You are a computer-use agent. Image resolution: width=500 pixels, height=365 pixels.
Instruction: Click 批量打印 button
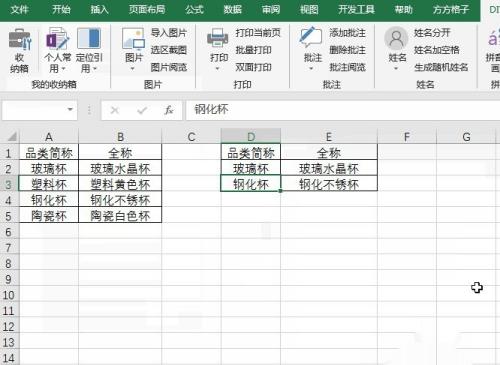coord(253,50)
